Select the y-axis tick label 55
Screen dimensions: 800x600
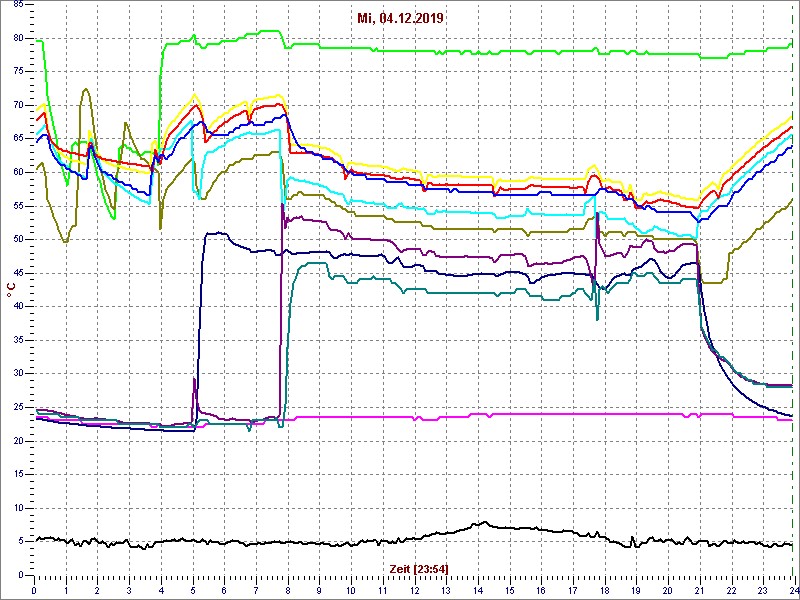point(18,206)
